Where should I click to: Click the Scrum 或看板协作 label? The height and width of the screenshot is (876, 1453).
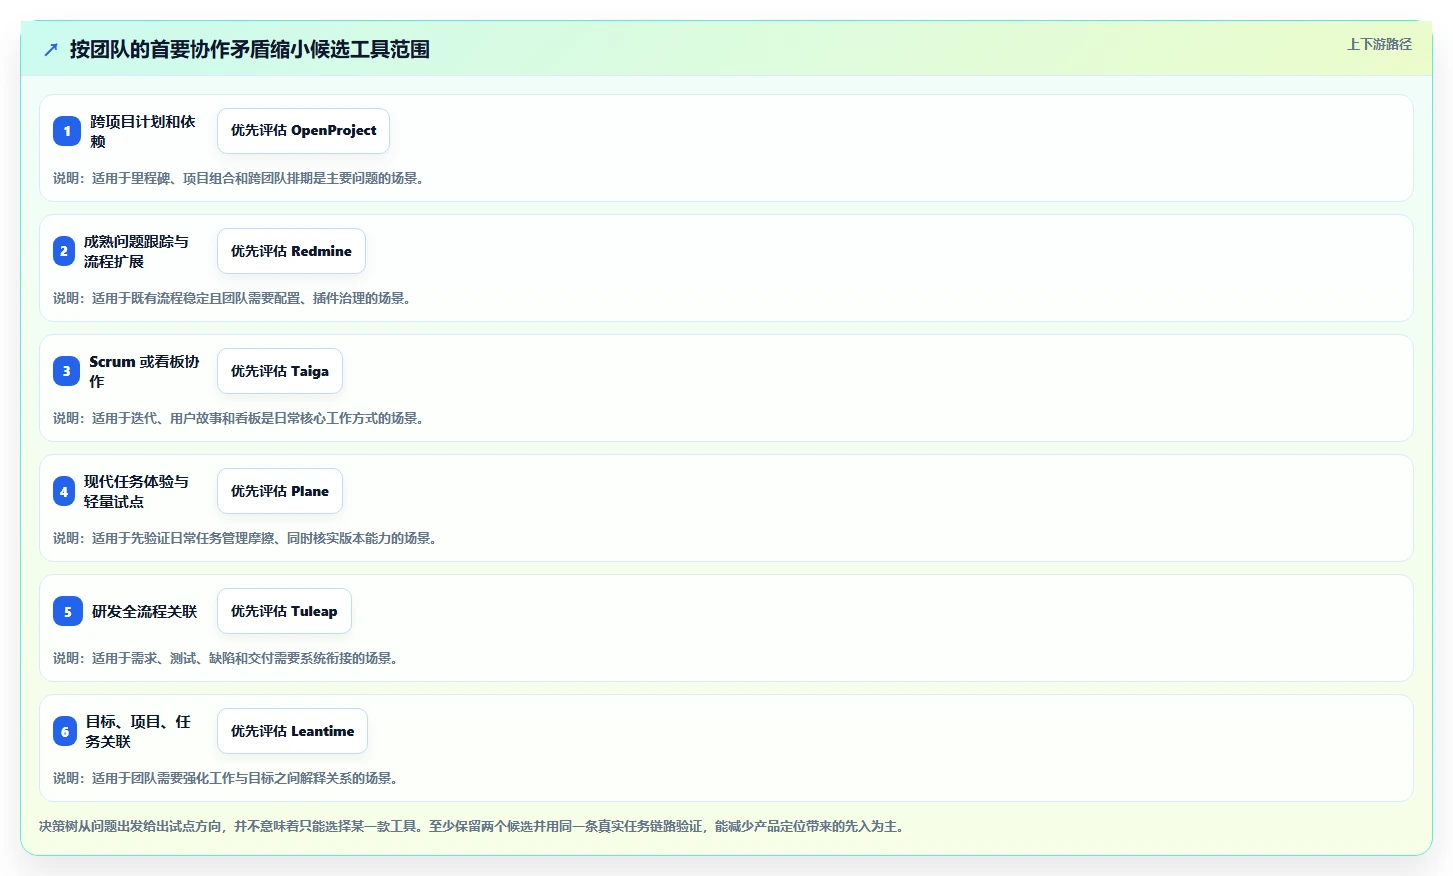tap(144, 371)
